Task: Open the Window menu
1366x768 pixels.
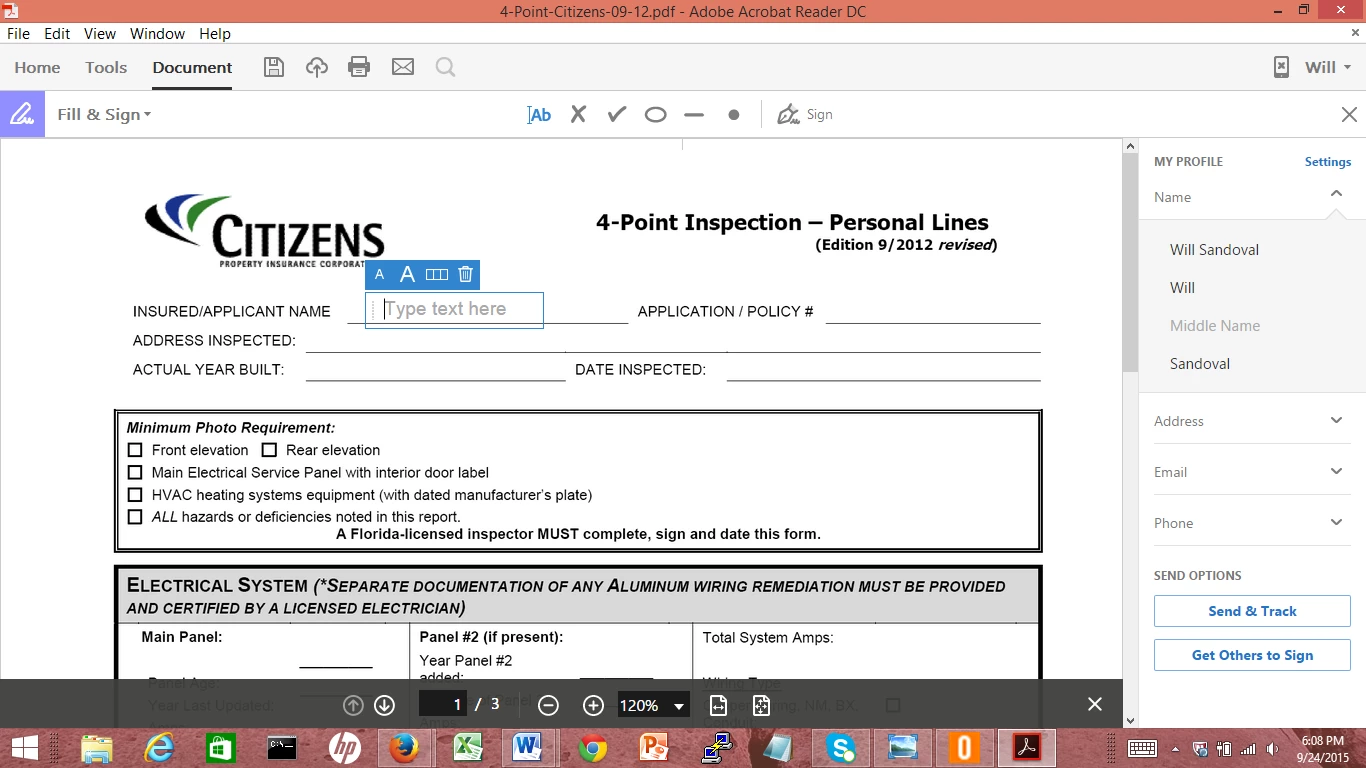Action: [157, 33]
